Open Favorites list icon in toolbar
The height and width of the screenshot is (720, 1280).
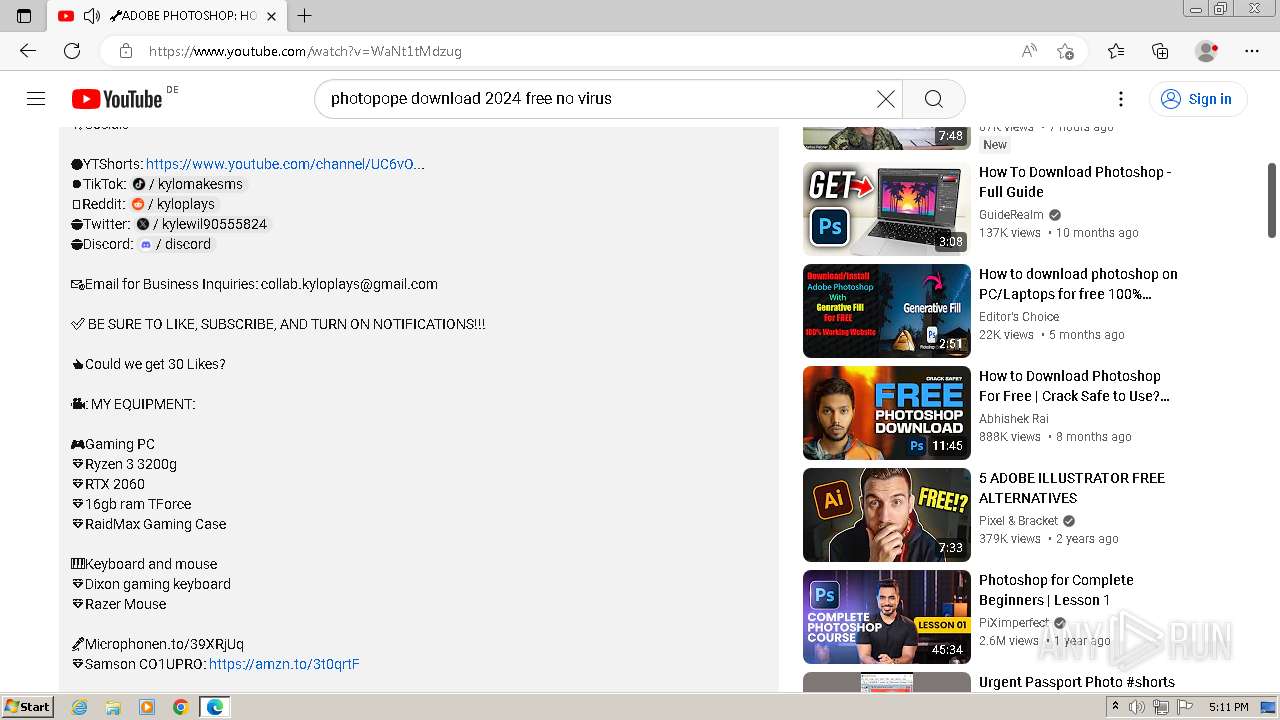(1116, 51)
